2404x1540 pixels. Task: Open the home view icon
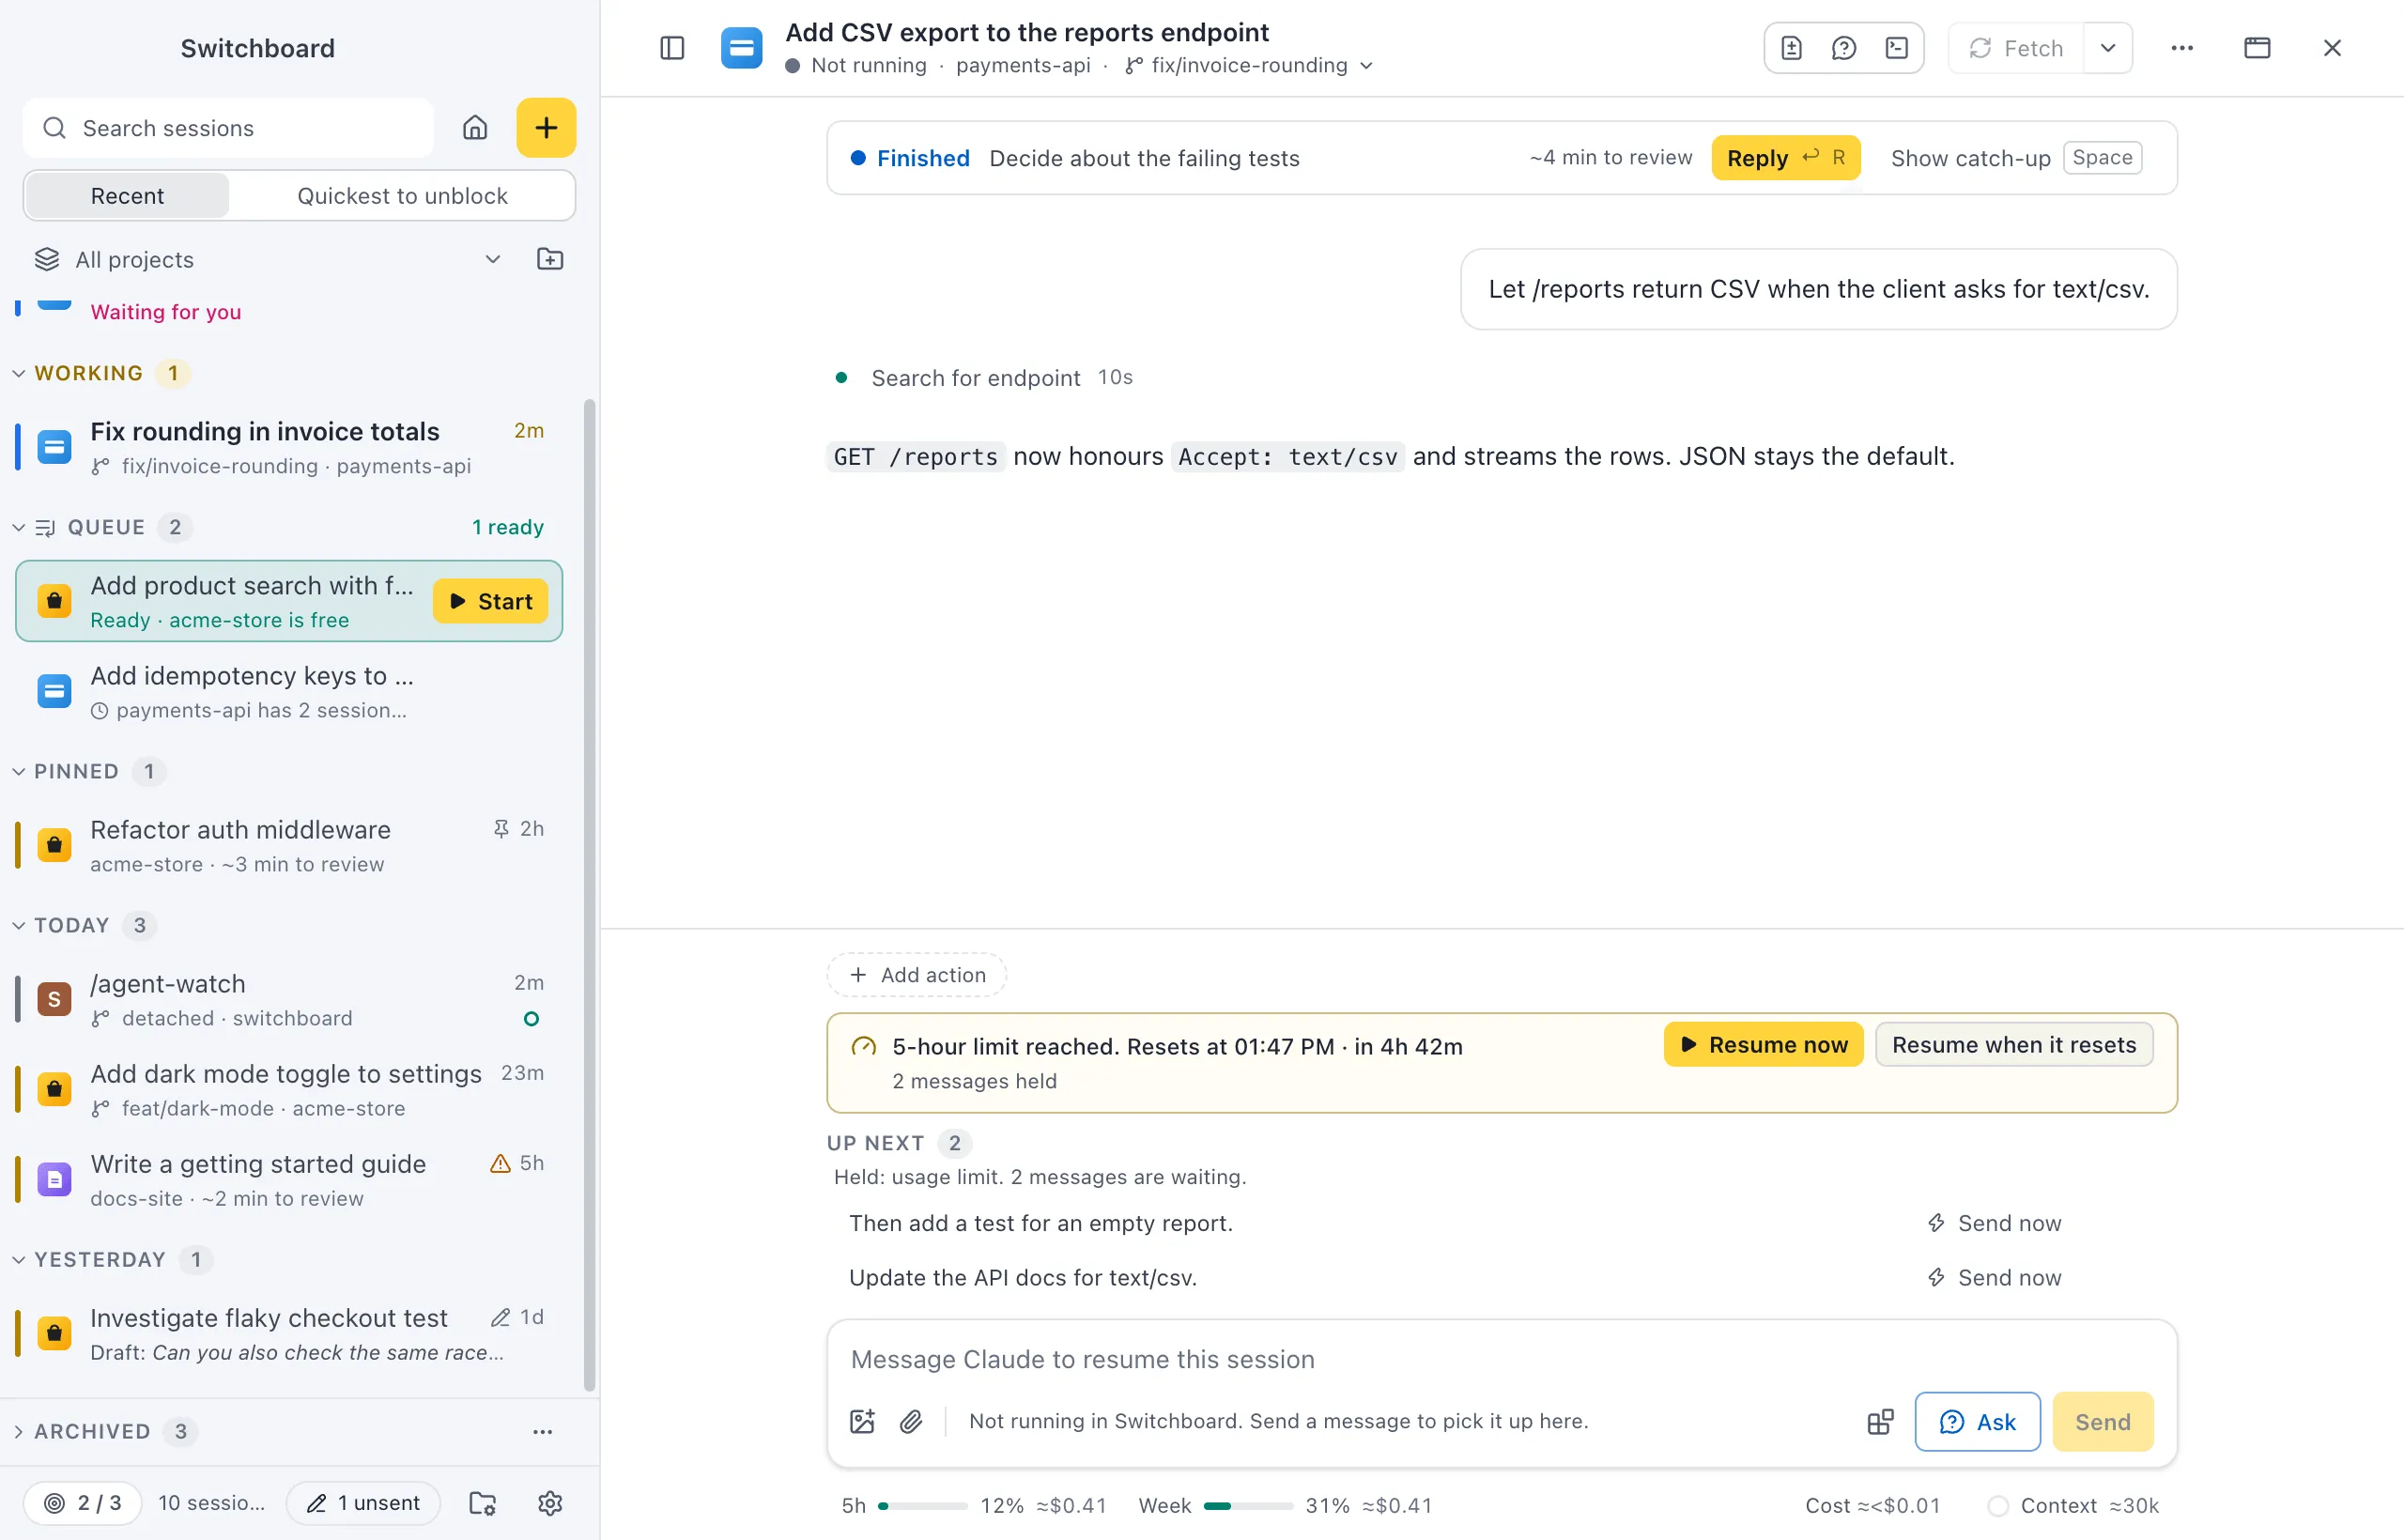point(475,128)
